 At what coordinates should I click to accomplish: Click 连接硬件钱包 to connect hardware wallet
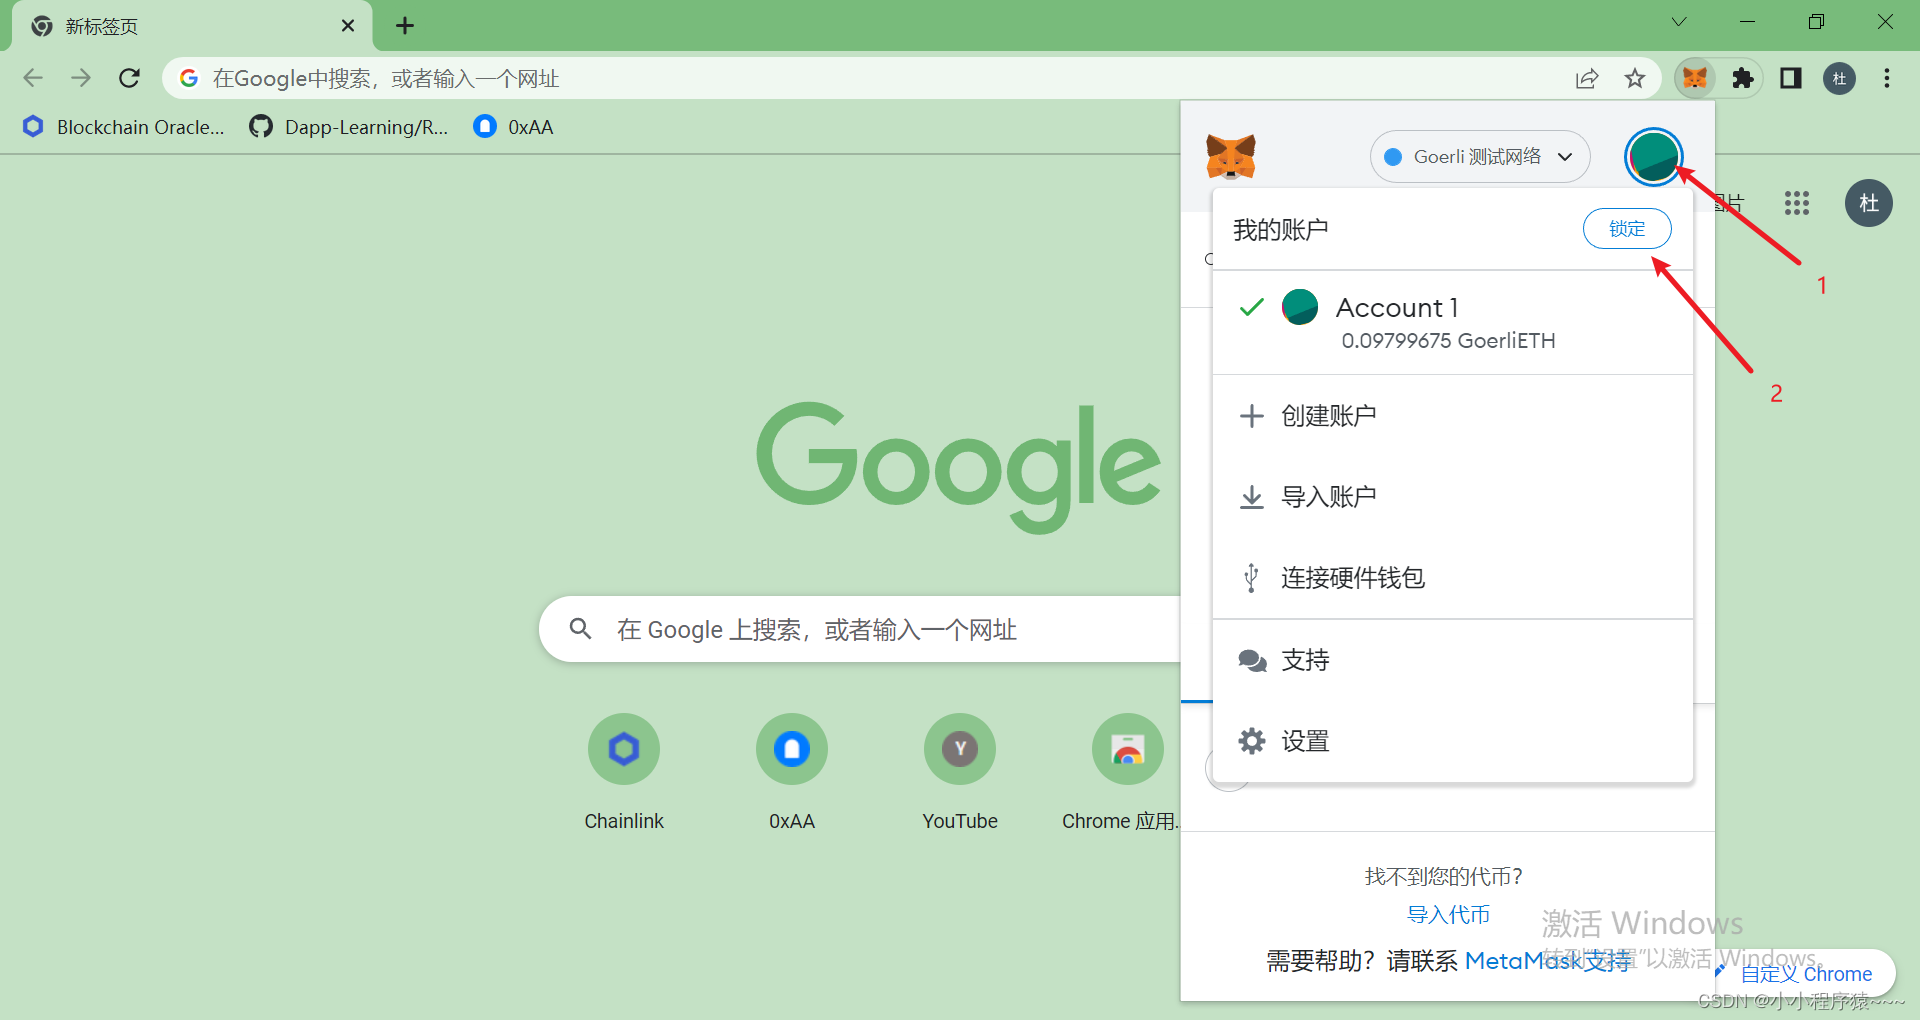1352,577
